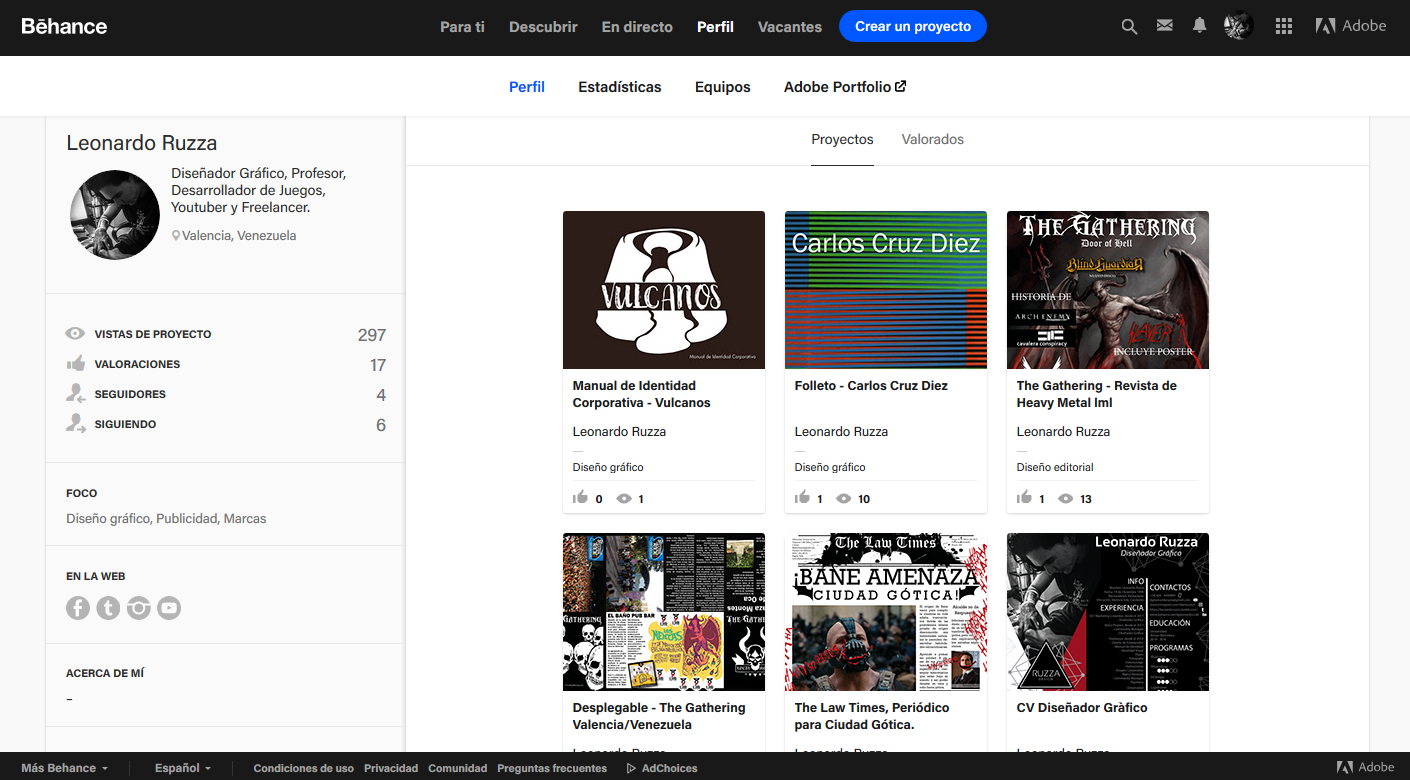
Task: Open the Español language dropdown
Action: point(180,767)
